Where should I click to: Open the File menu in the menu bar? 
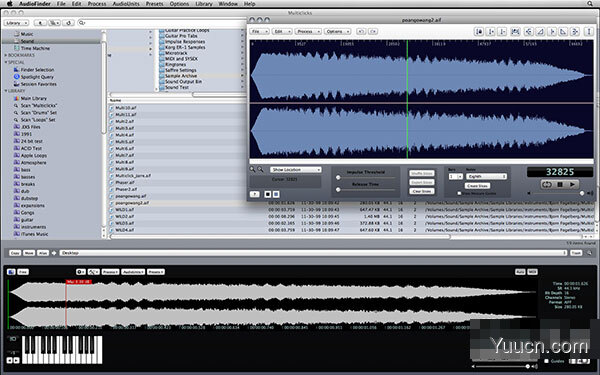[61, 4]
